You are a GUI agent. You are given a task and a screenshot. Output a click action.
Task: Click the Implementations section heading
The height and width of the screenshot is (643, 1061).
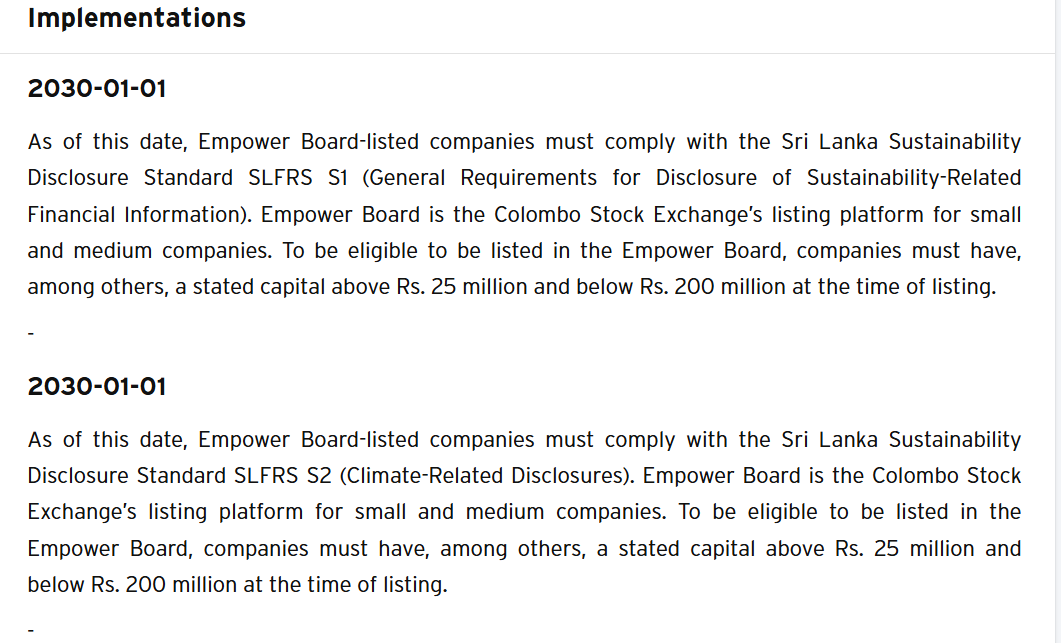[x=137, y=18]
